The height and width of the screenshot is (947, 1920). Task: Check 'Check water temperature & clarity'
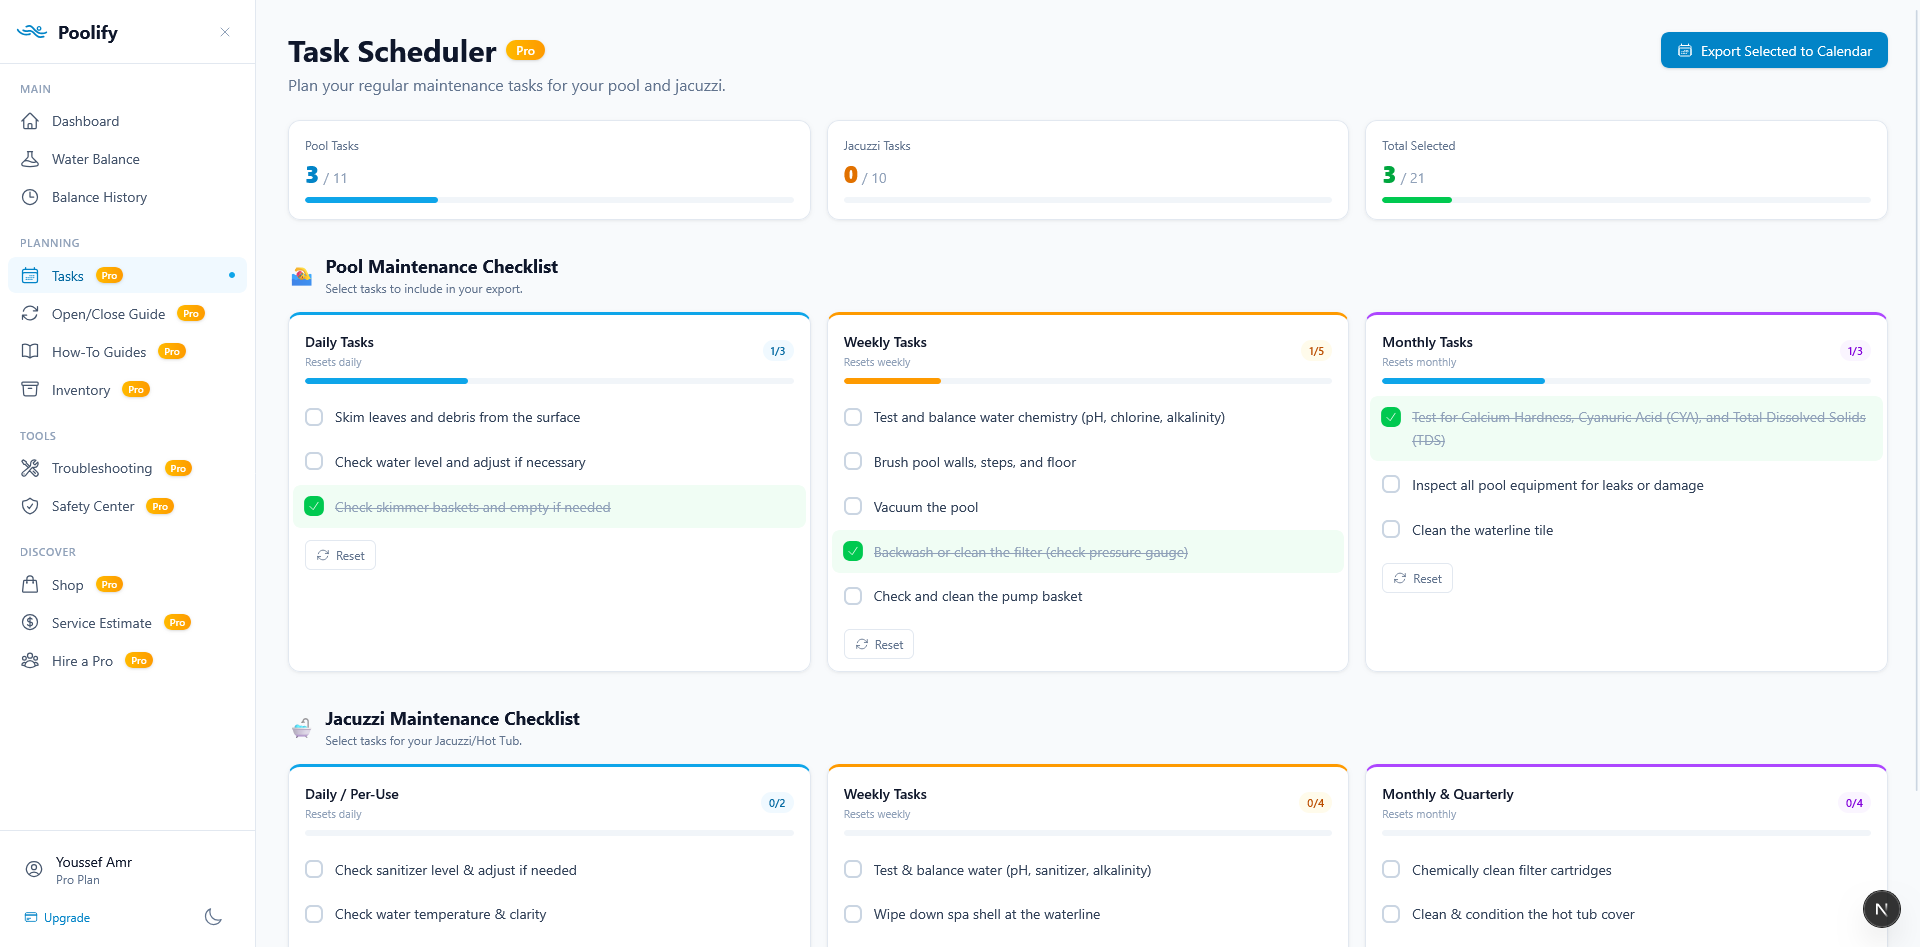coord(314,914)
